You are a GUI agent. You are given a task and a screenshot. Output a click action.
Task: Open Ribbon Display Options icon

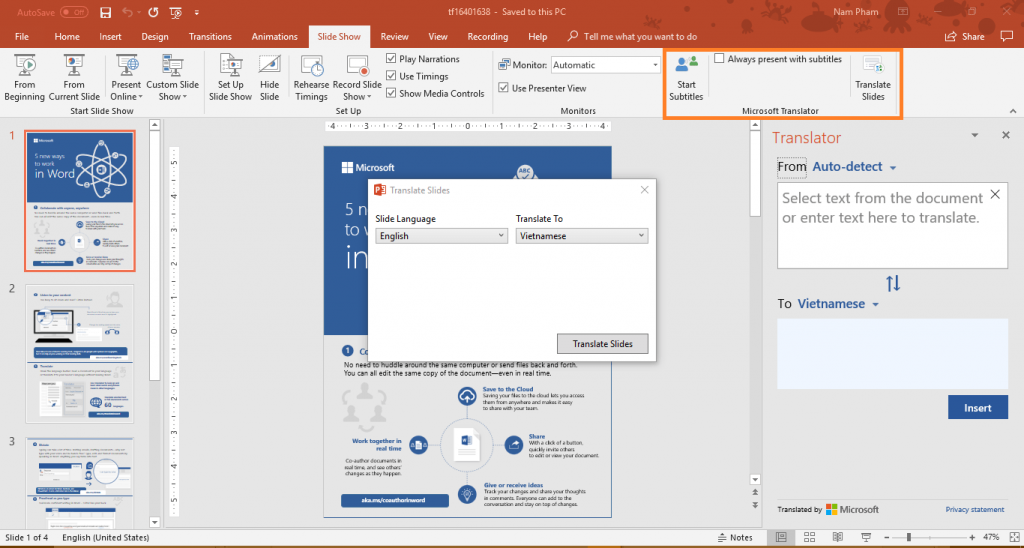point(903,12)
